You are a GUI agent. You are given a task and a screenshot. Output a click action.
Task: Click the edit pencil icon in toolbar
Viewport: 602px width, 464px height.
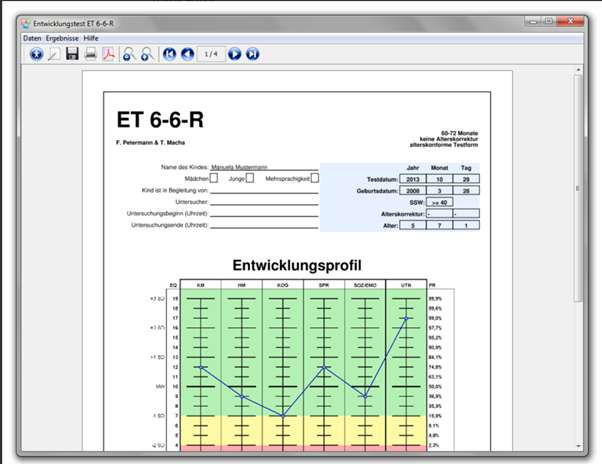[x=54, y=54]
